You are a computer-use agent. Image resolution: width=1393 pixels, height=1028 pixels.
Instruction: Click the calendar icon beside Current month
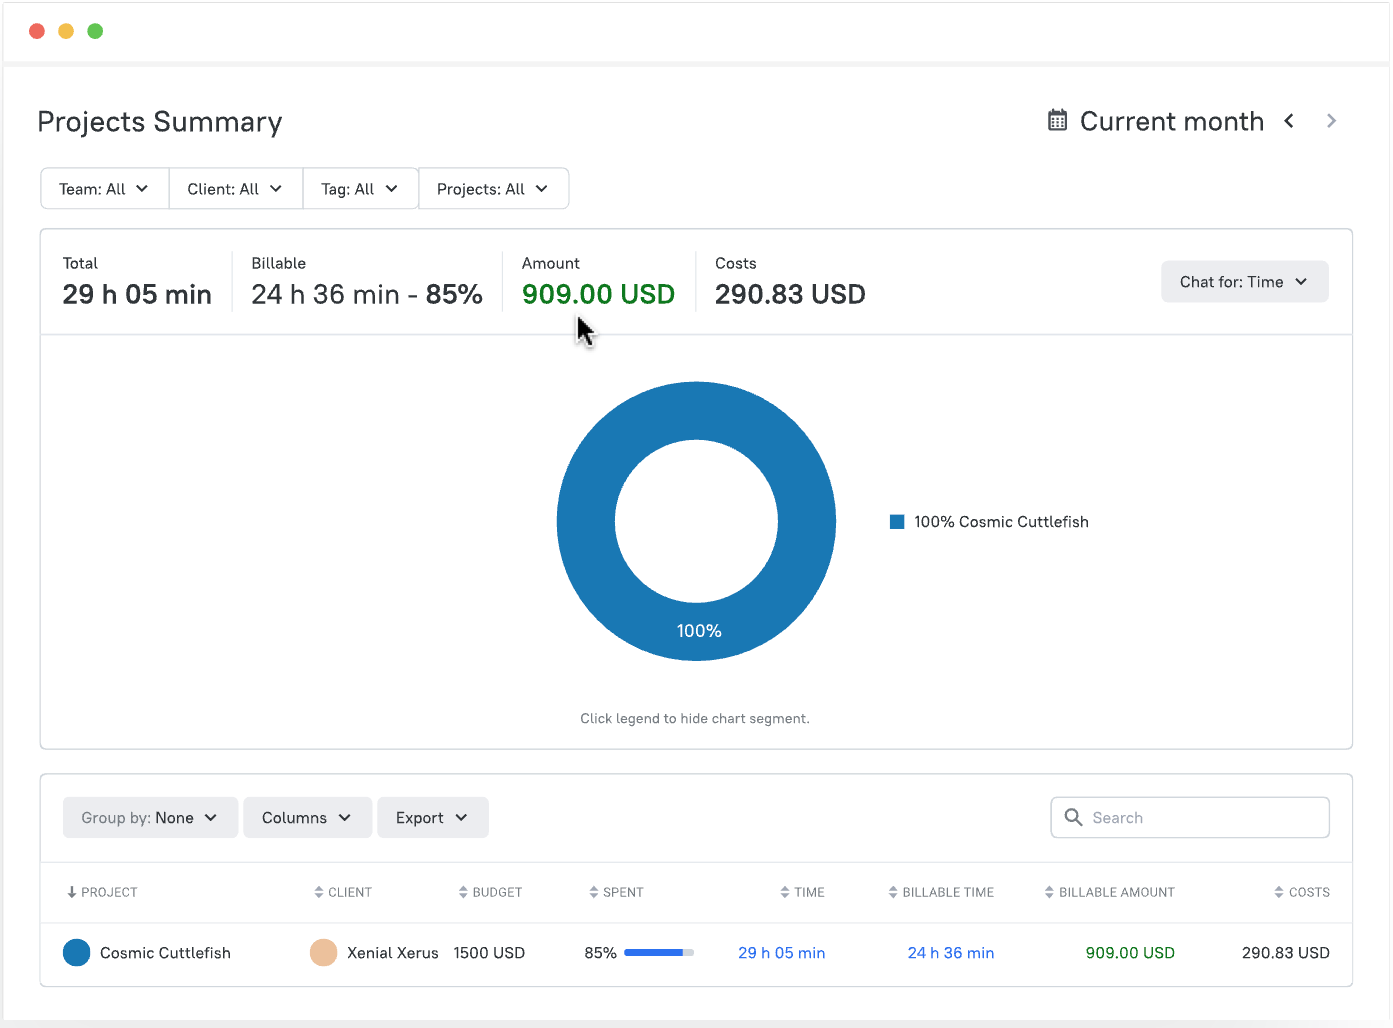coord(1057,121)
